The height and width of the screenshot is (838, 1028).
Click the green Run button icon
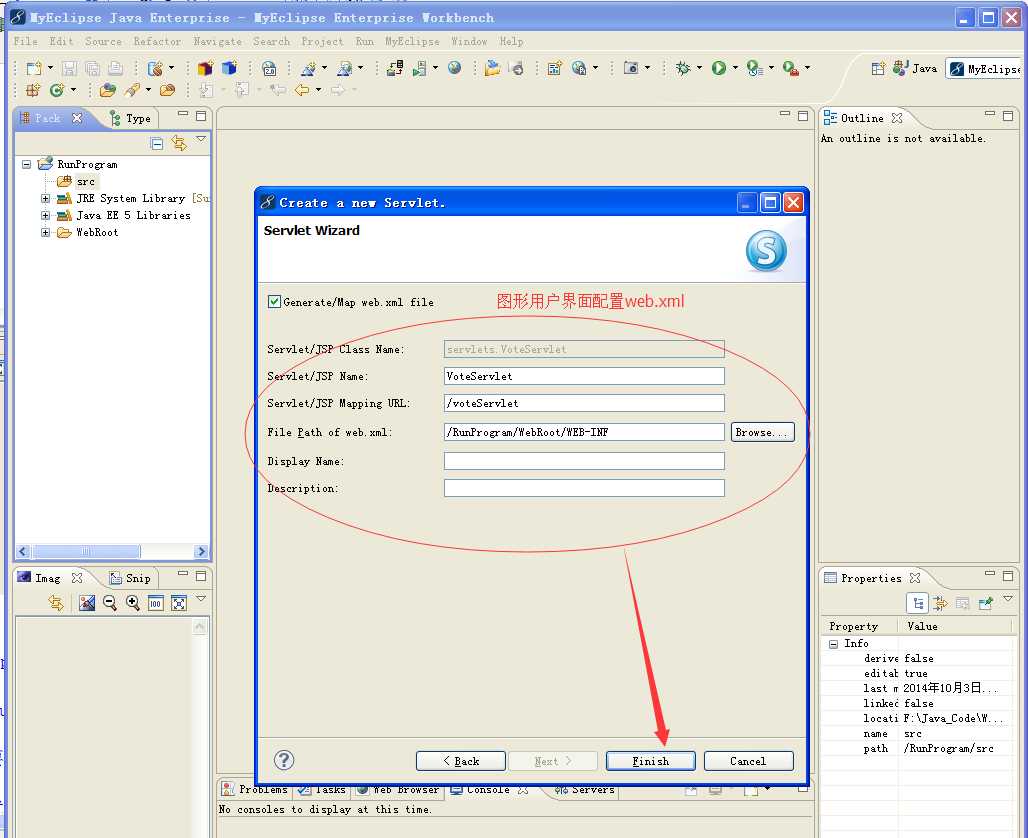[x=719, y=68]
